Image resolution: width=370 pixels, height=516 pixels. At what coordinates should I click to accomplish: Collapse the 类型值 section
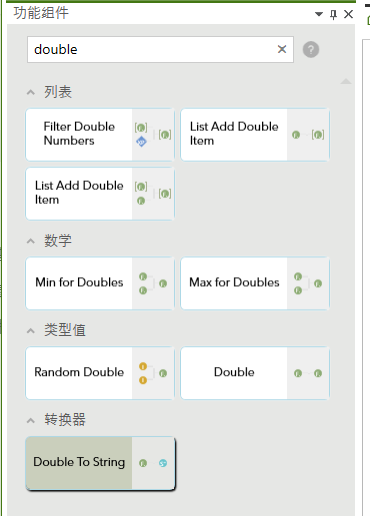click(x=31, y=331)
